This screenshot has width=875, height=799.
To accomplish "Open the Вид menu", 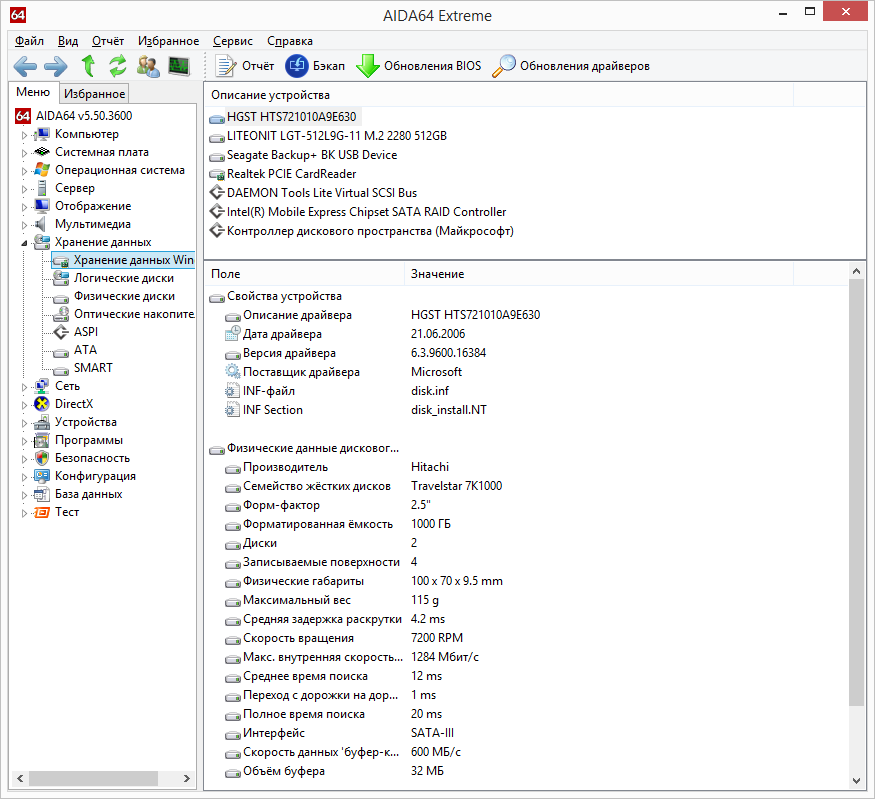I will (68, 41).
